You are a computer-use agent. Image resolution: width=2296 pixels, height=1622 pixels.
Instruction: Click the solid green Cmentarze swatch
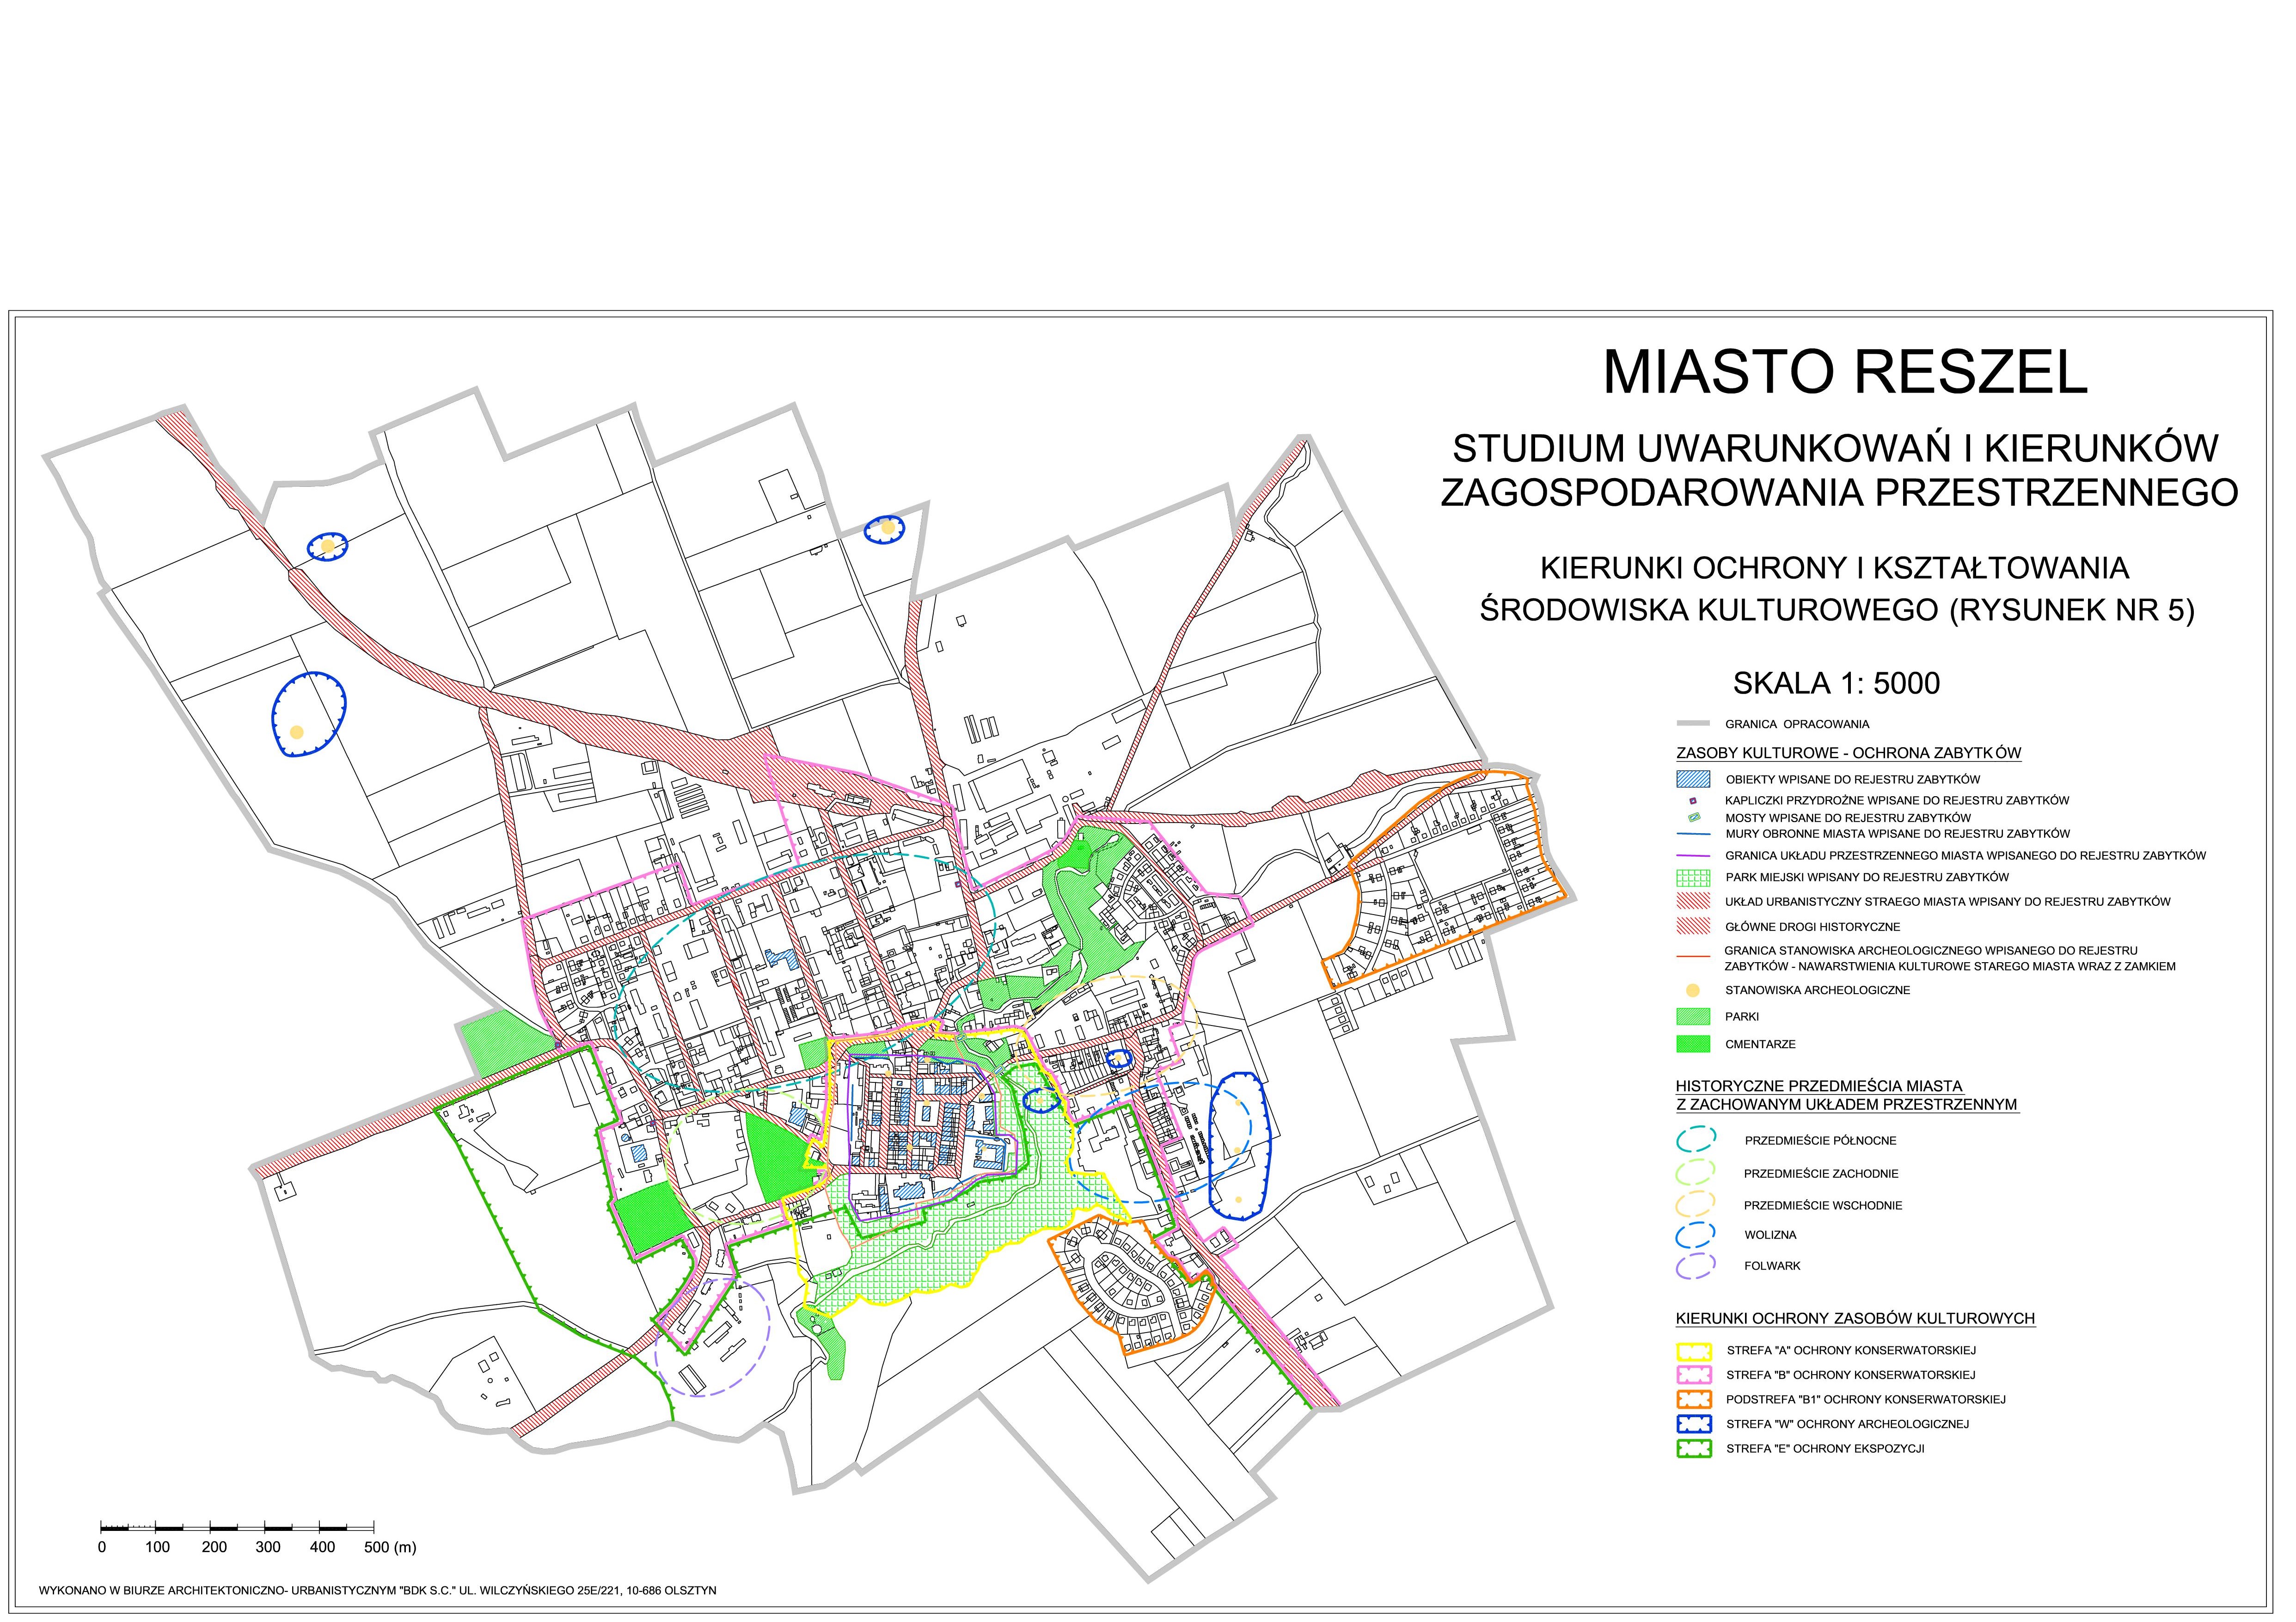1693,1044
